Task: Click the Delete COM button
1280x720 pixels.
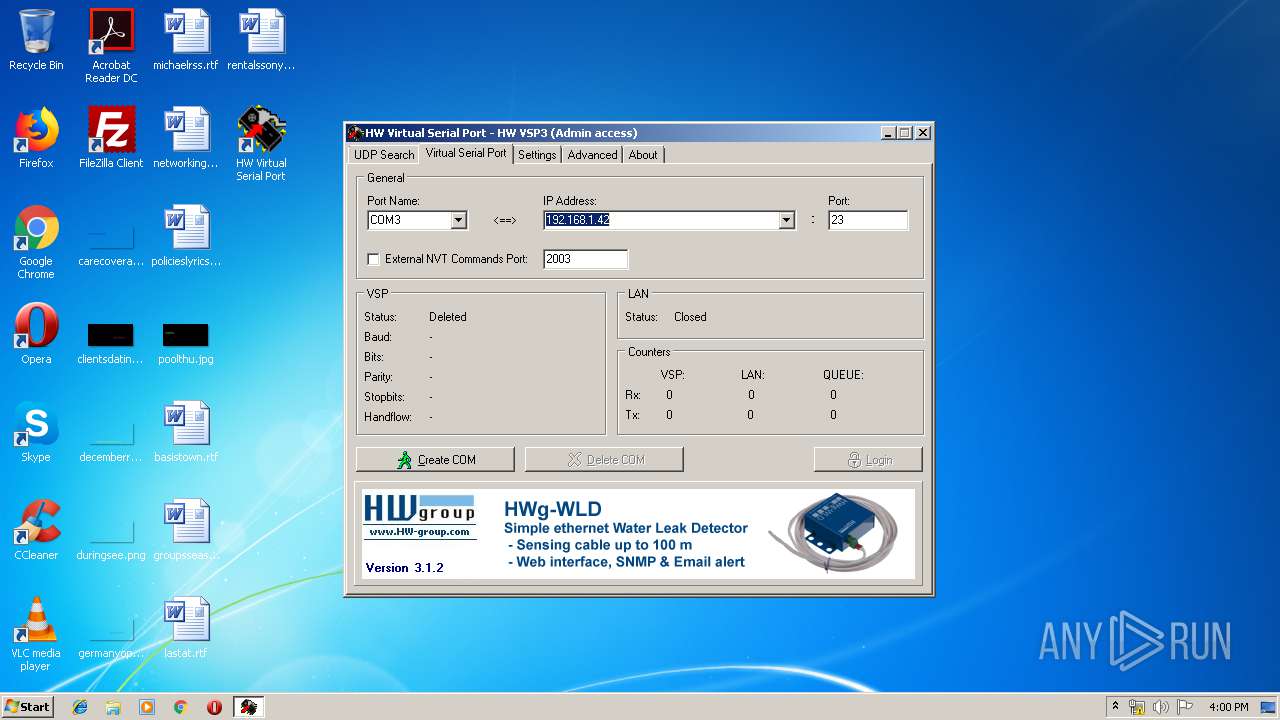Action: point(604,459)
